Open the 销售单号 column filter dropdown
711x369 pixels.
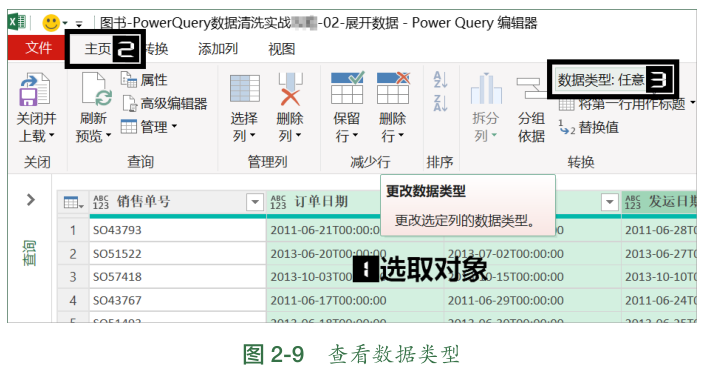(x=255, y=202)
